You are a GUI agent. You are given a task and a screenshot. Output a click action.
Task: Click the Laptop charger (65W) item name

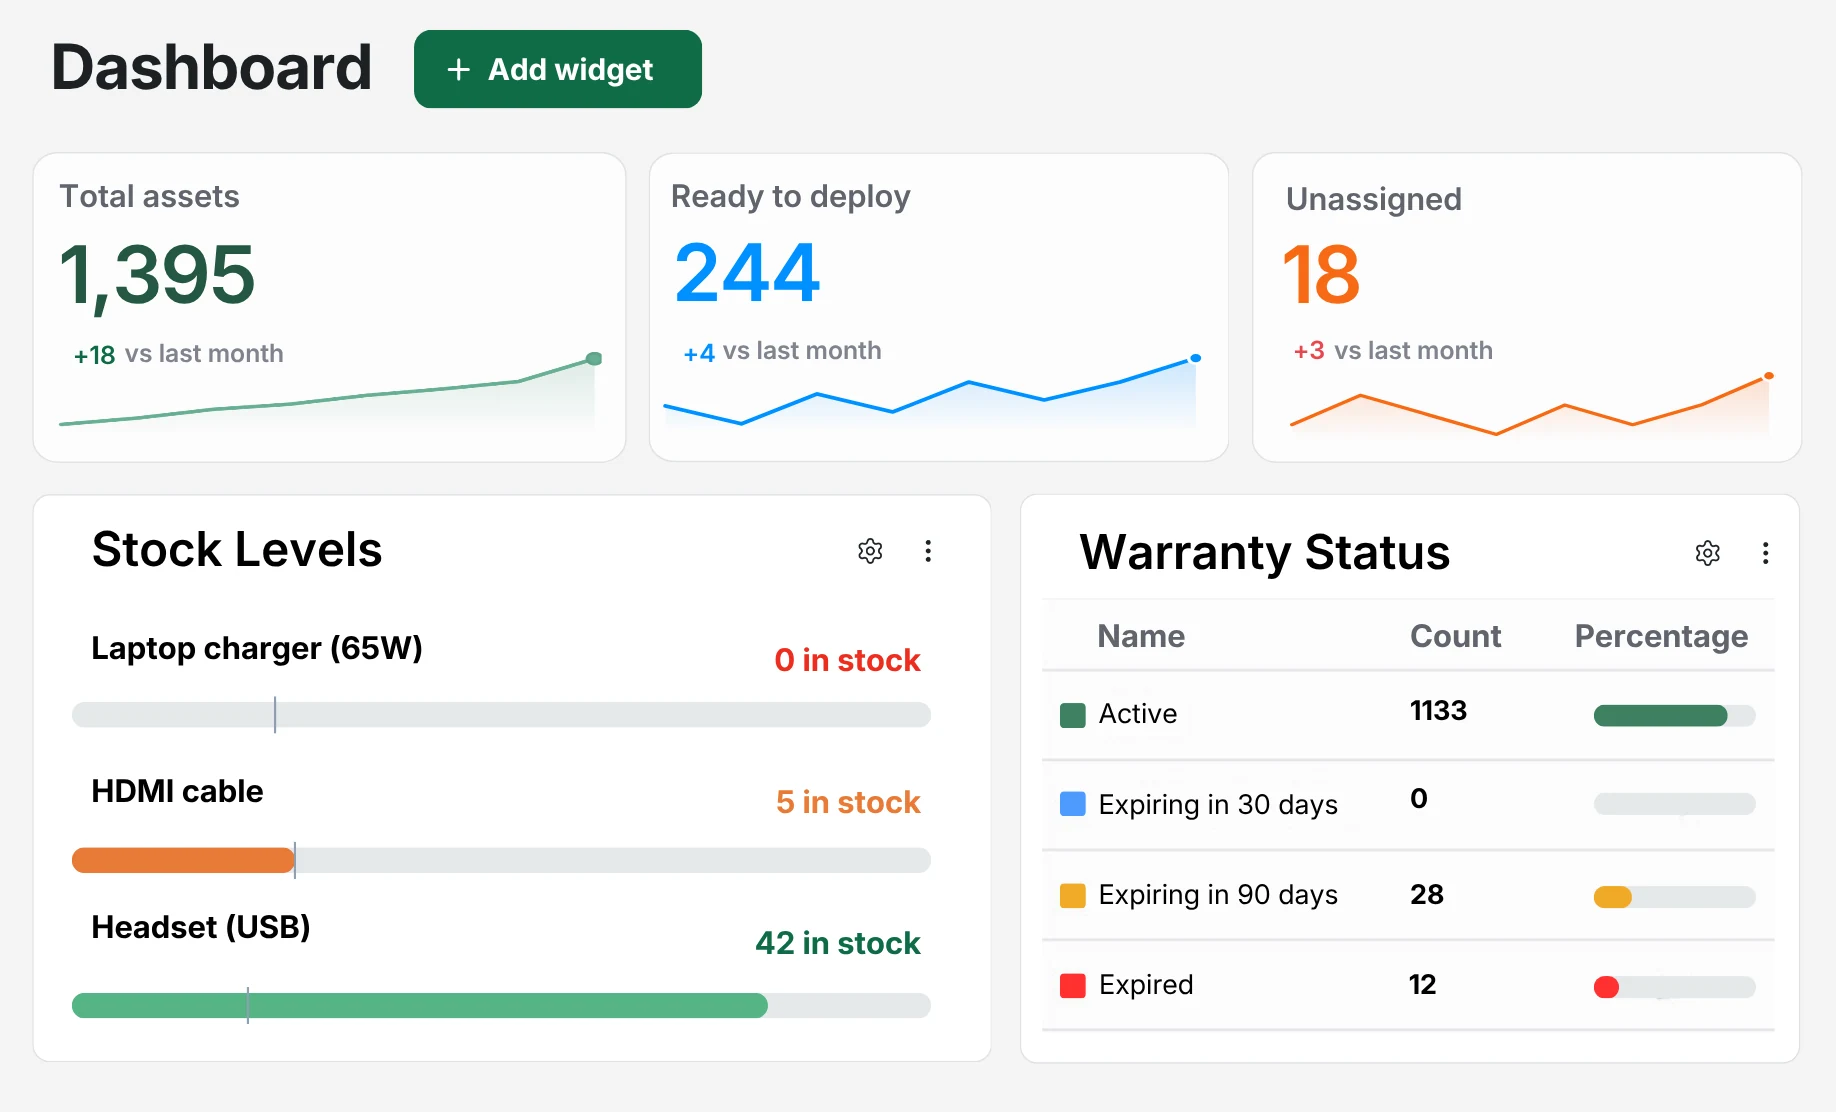257,648
